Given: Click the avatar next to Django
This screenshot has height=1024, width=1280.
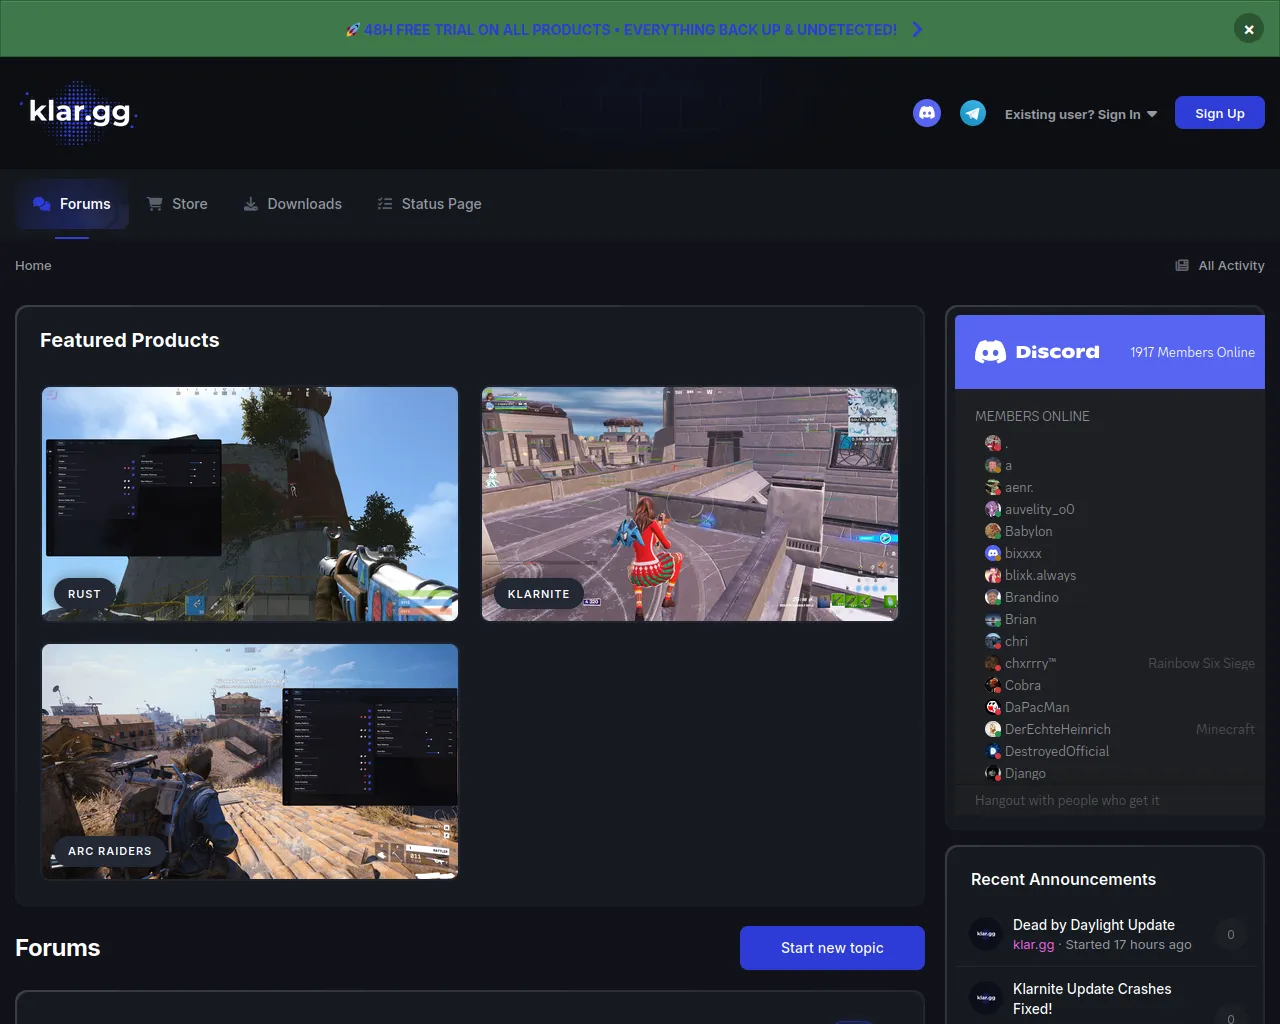Looking at the screenshot, I should 993,773.
